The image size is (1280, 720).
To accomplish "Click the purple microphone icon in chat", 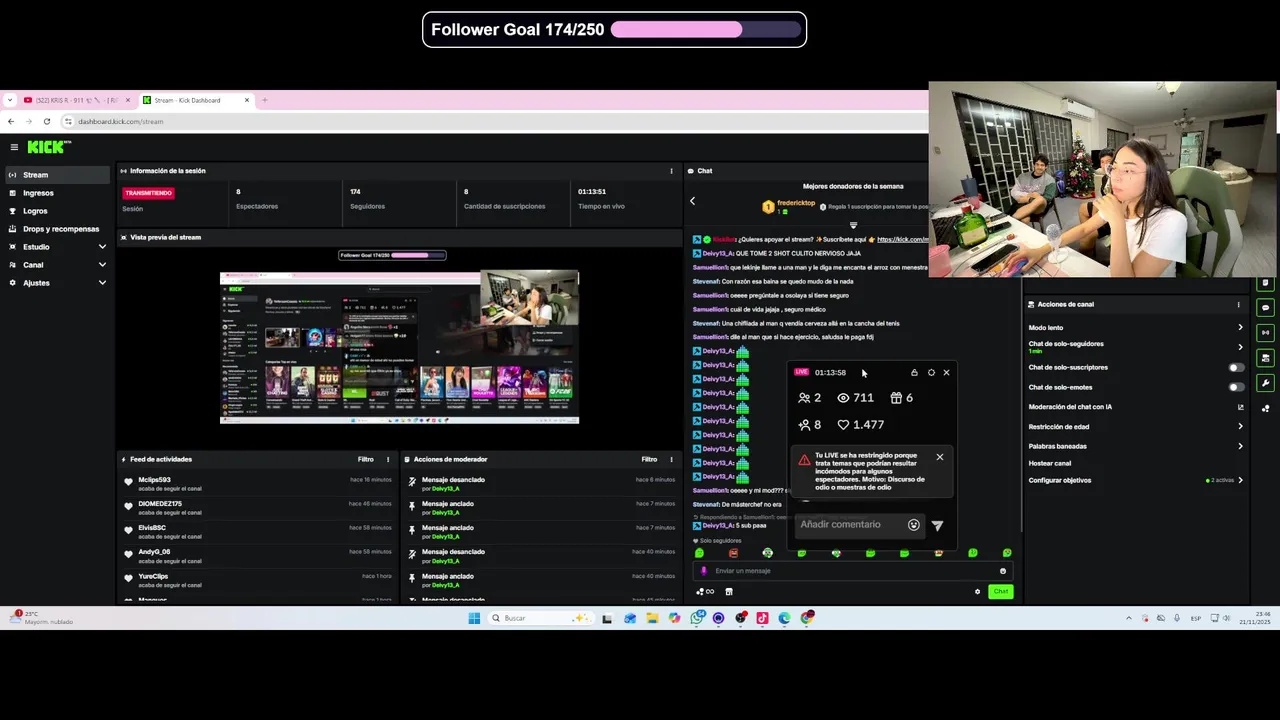I will click(704, 571).
